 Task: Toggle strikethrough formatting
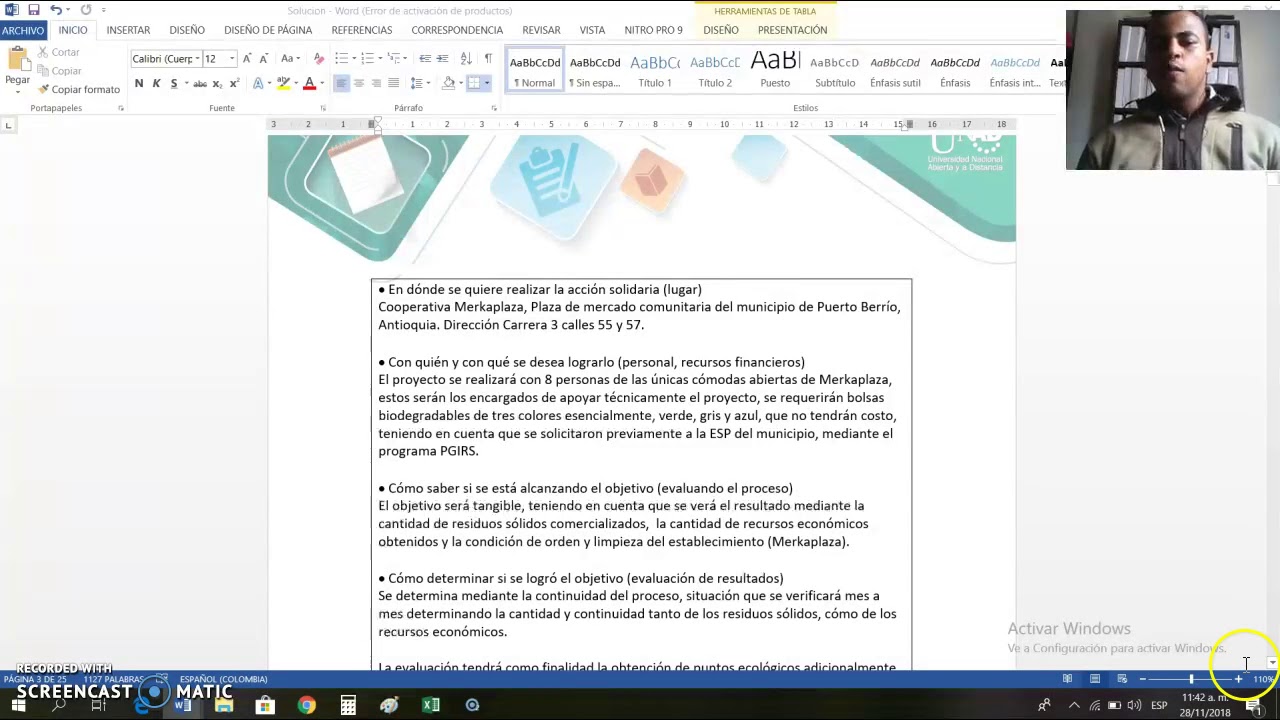[x=200, y=84]
